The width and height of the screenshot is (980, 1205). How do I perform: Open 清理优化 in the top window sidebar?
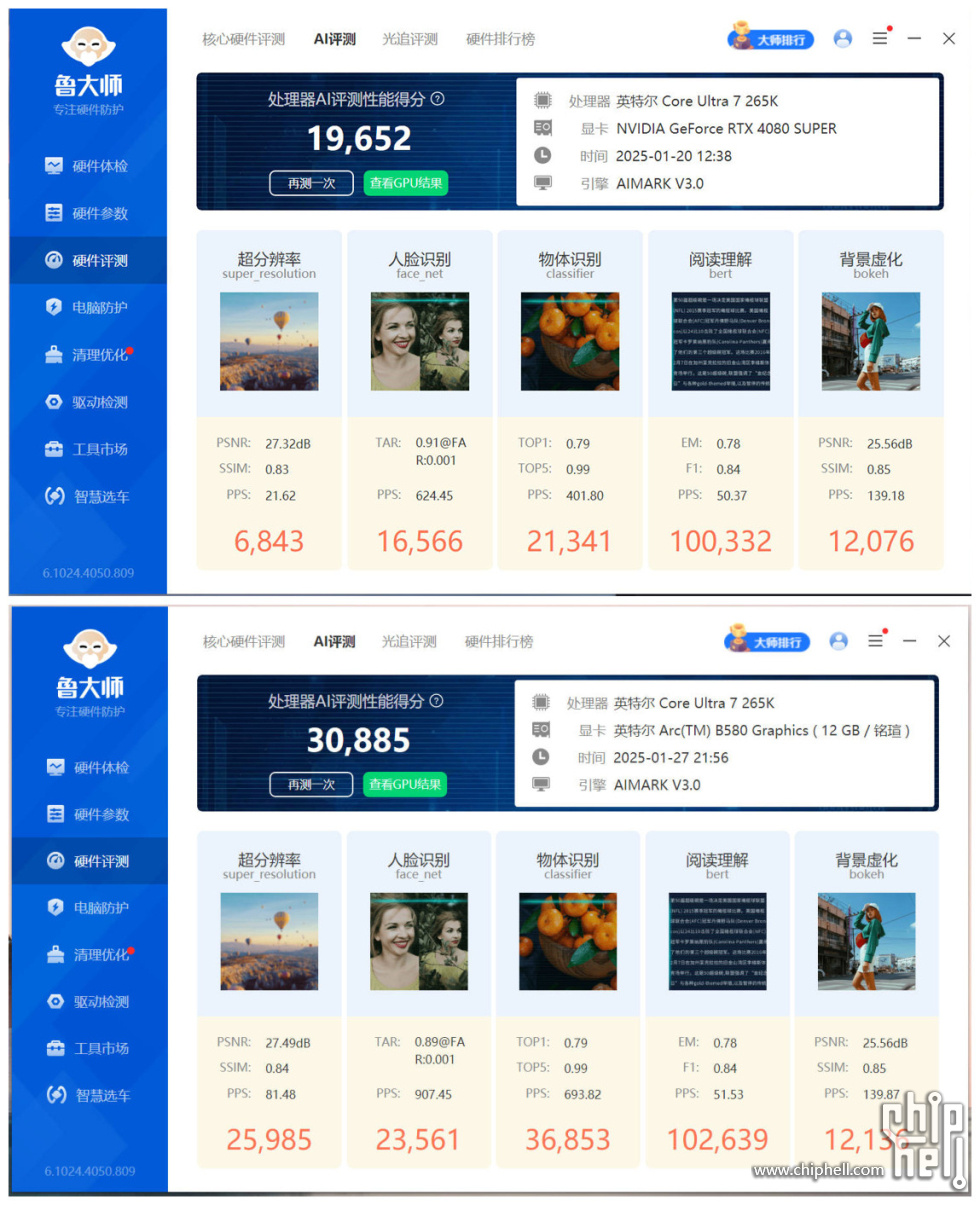tap(87, 355)
